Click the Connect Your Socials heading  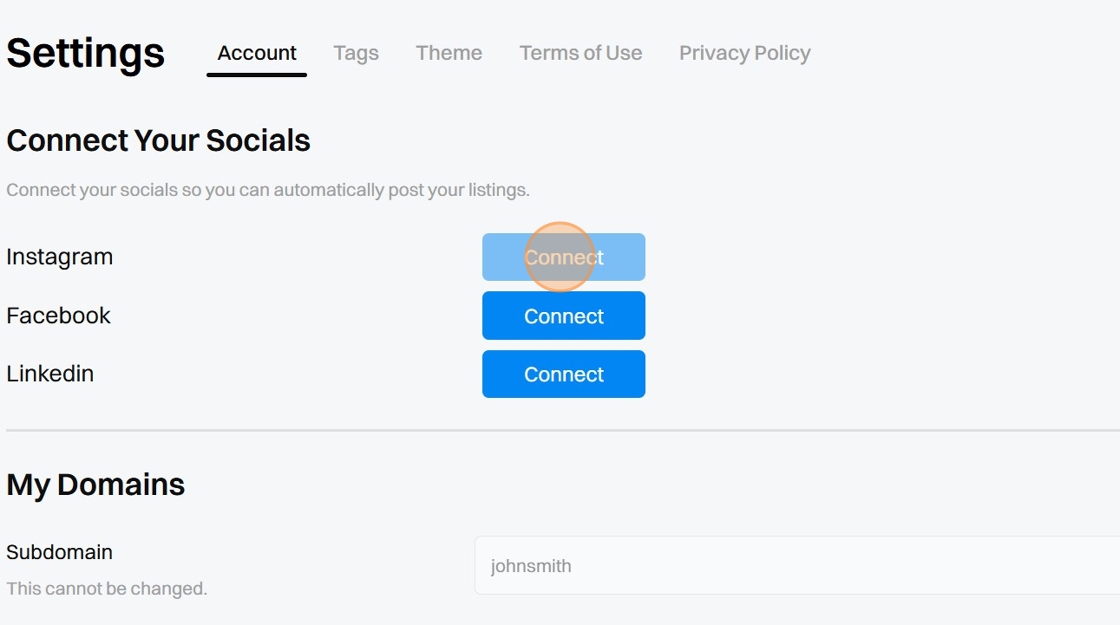point(158,141)
